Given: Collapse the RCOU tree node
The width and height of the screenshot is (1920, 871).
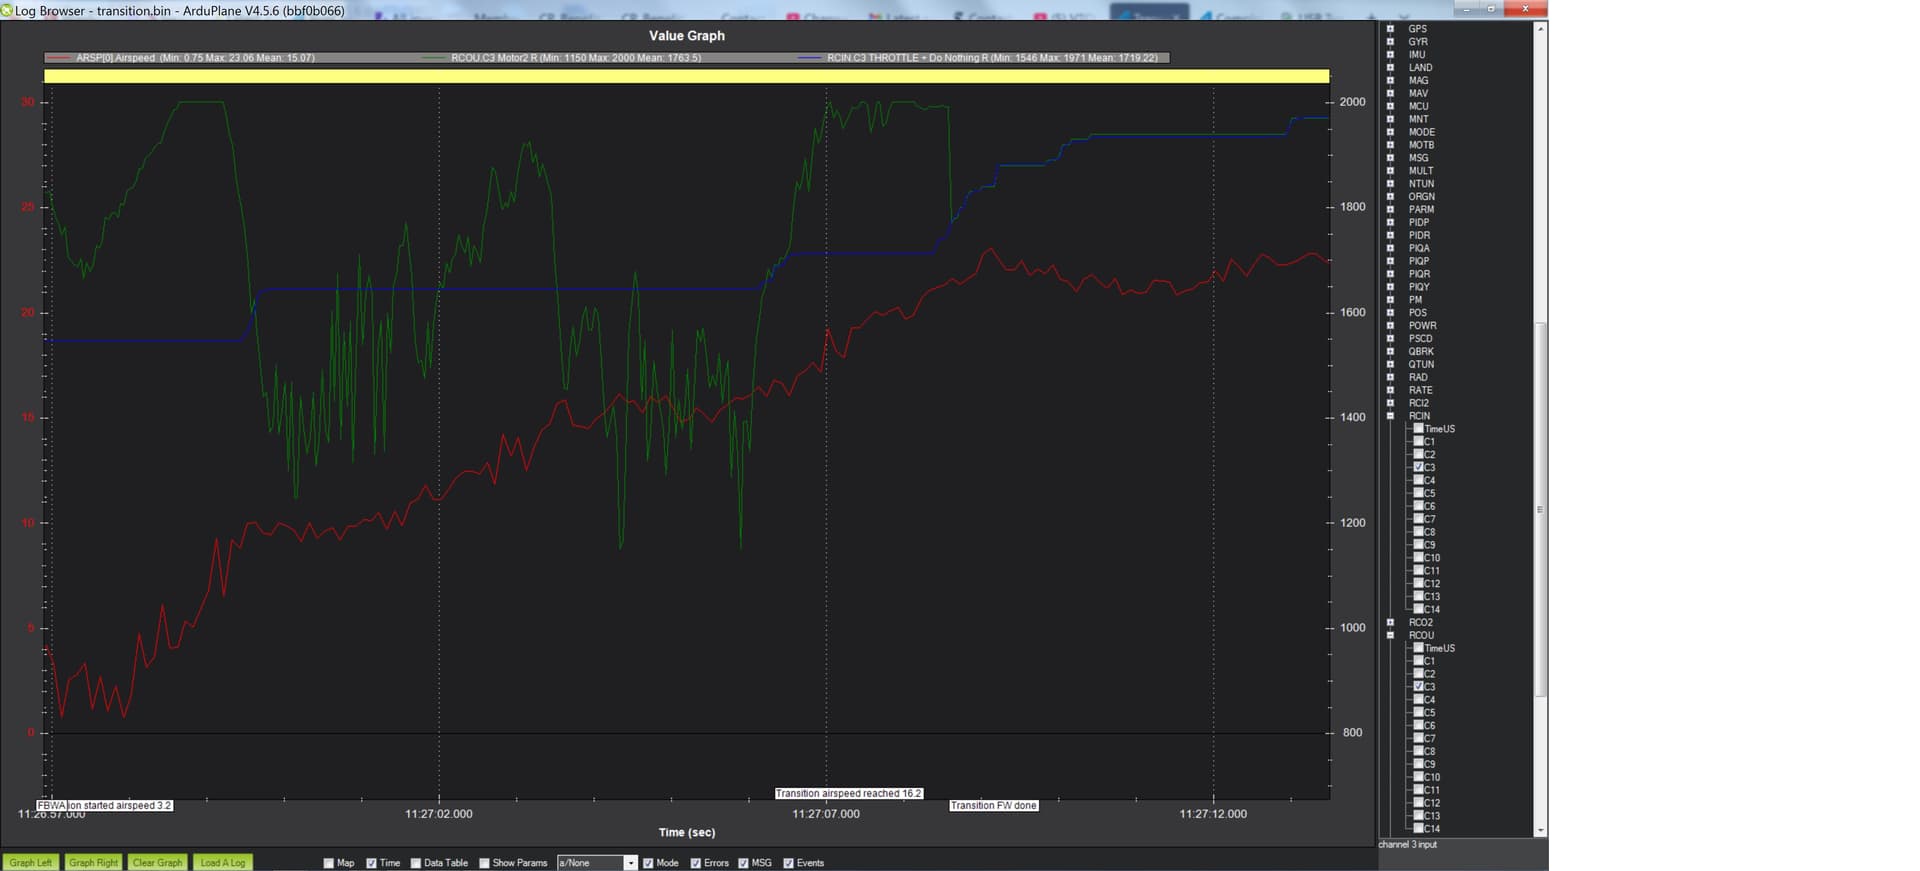Looking at the screenshot, I should point(1390,635).
